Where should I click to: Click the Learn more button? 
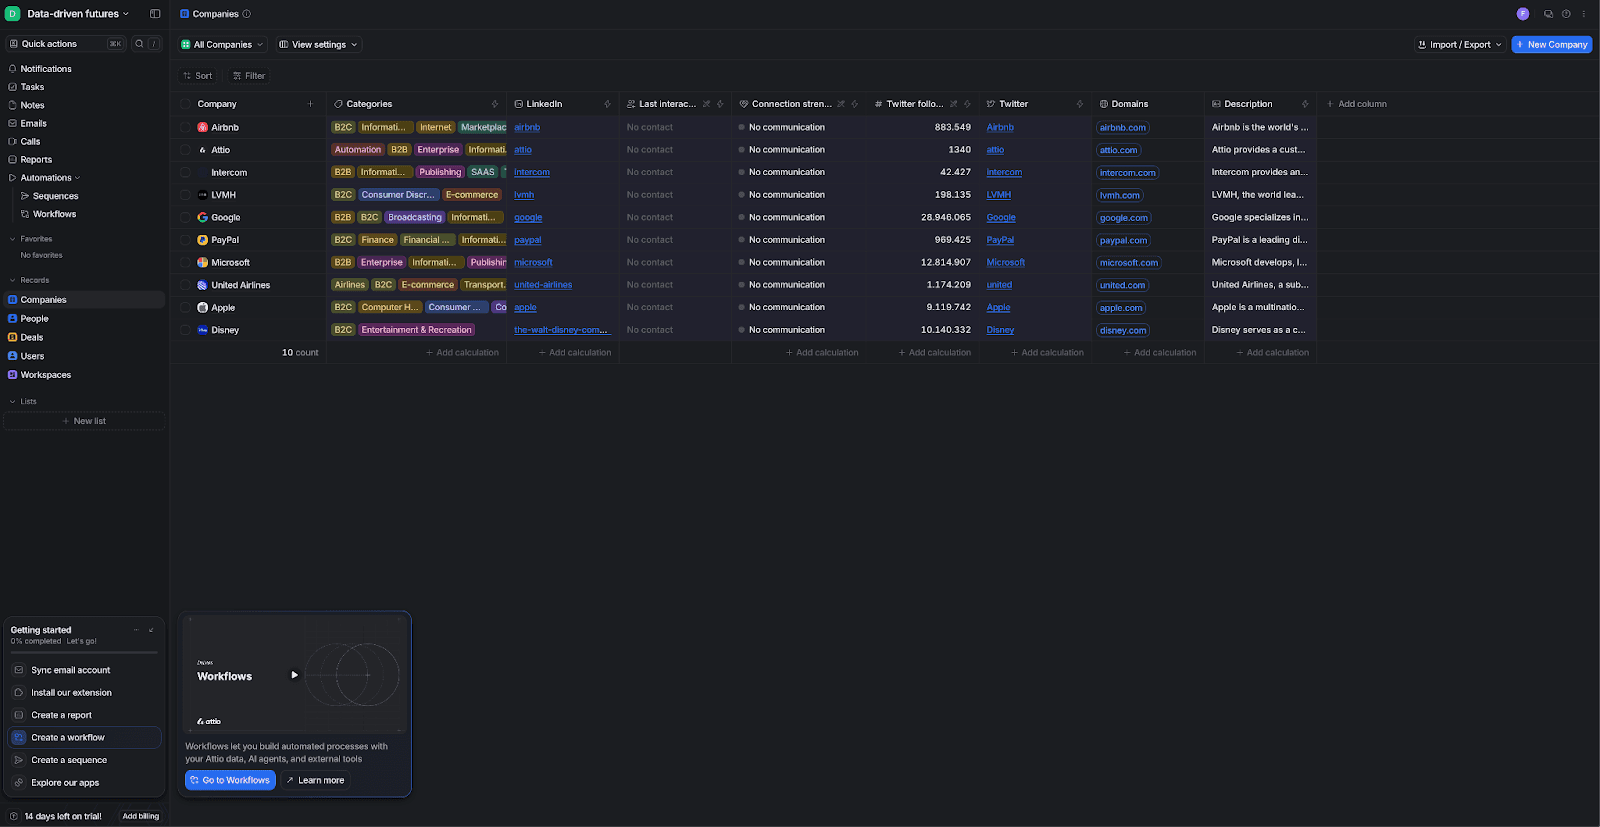pos(315,780)
